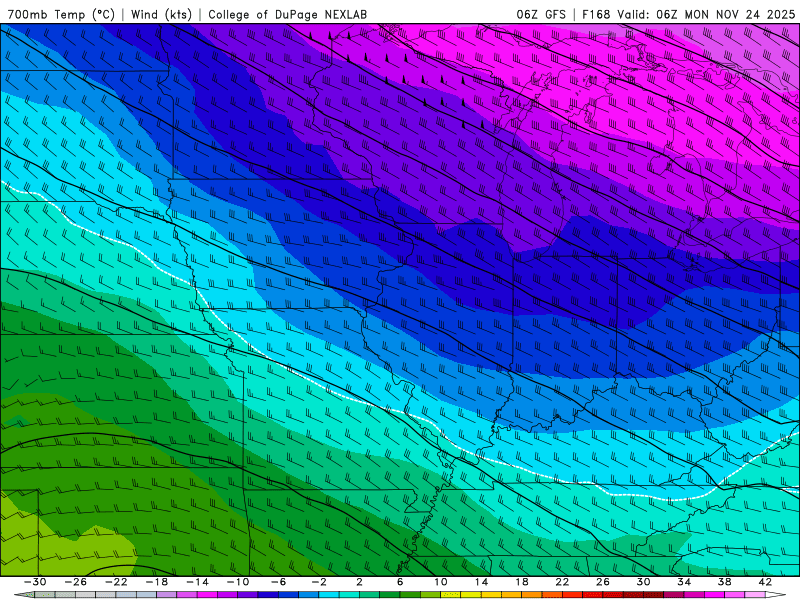Select the -22 value on the colorbar
800x600 pixels.
pyautogui.click(x=116, y=582)
